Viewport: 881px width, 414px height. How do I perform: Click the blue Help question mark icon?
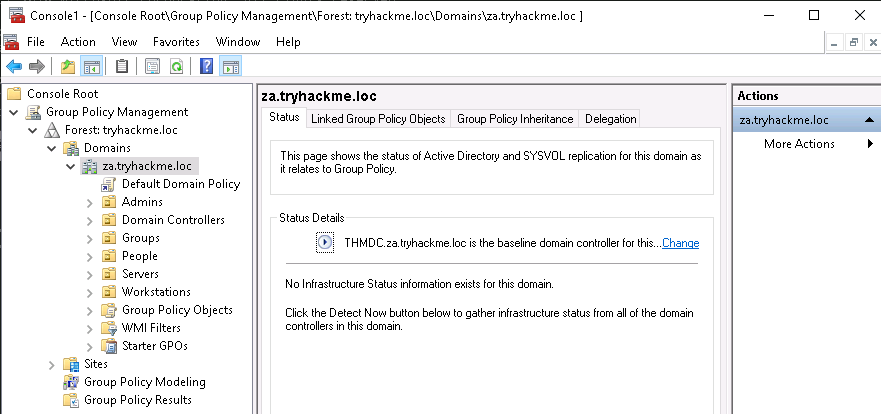[206, 67]
